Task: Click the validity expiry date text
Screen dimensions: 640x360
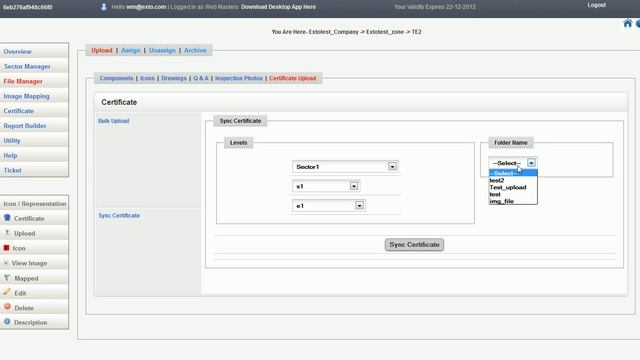Action: [435, 7]
